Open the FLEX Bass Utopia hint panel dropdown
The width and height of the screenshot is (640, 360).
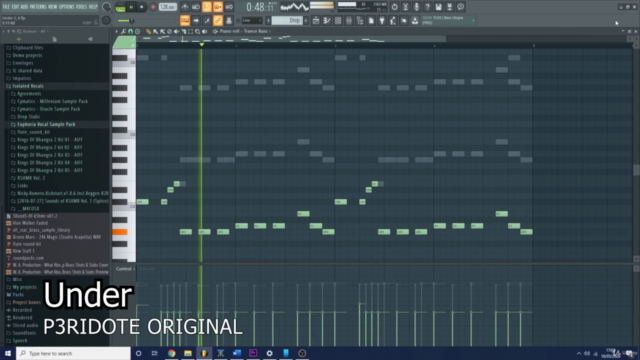[473, 20]
